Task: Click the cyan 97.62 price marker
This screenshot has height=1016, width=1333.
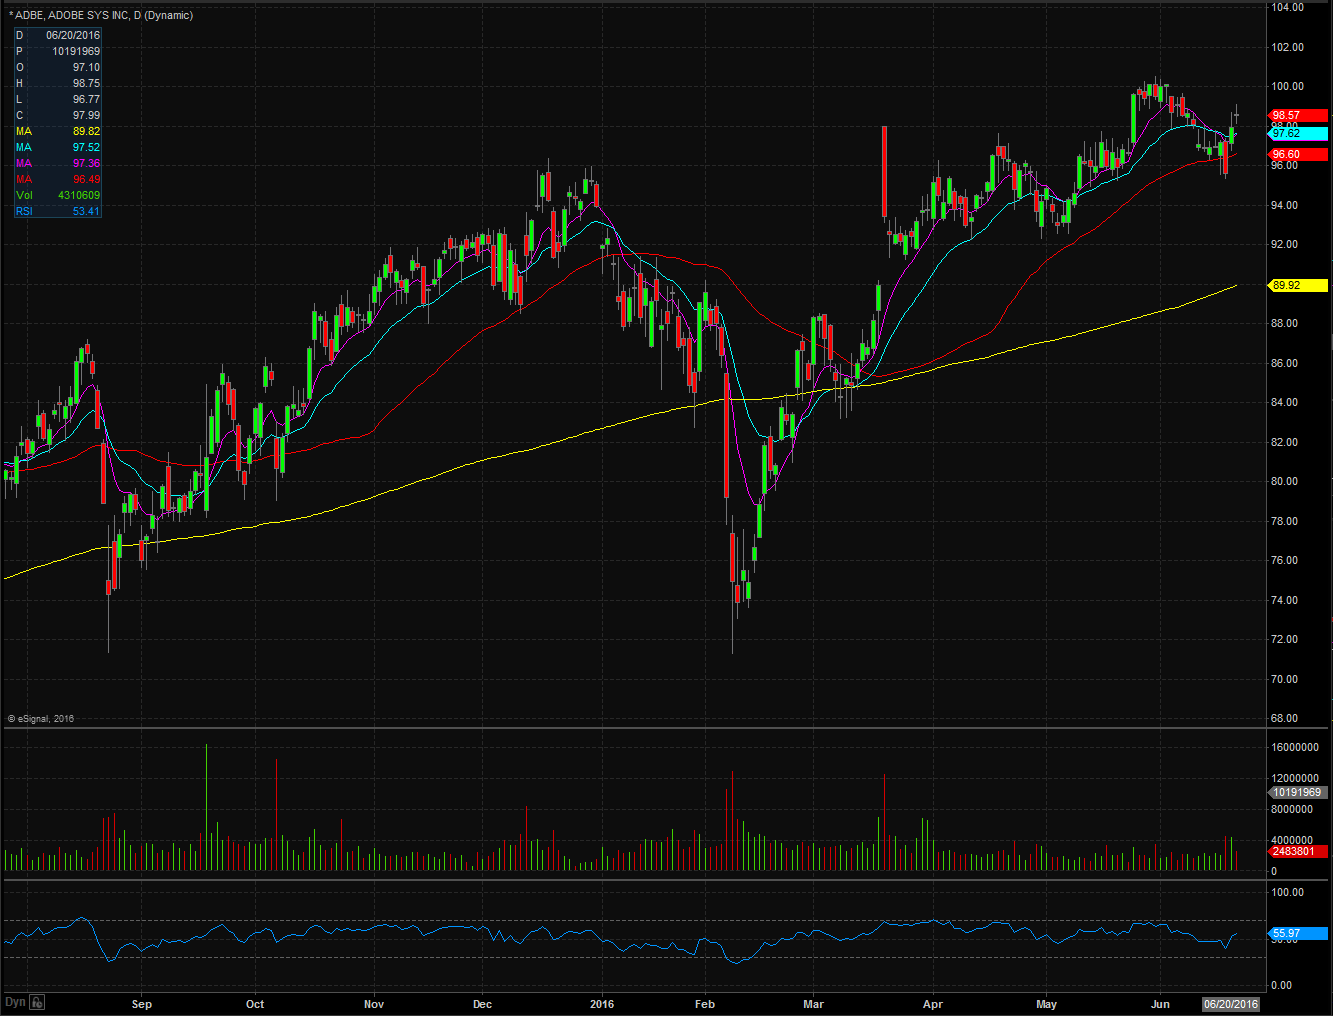Action: point(1297,133)
